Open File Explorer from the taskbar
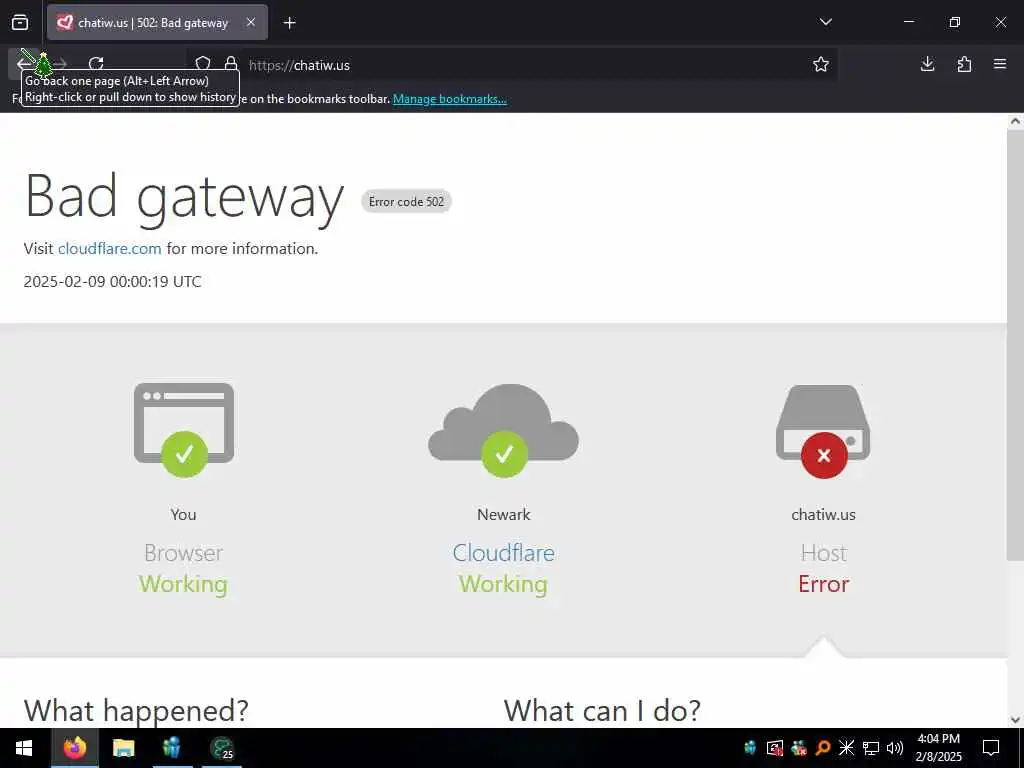 (x=123, y=748)
